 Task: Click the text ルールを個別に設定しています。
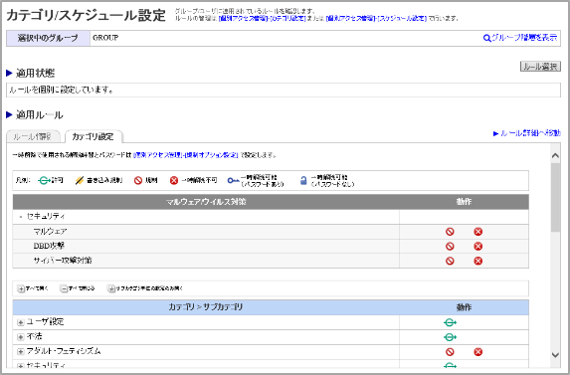click(x=61, y=90)
